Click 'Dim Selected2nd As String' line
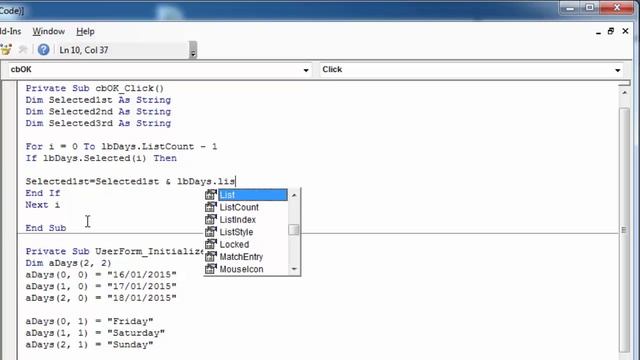Viewport: 640px width, 360px height. [98, 112]
